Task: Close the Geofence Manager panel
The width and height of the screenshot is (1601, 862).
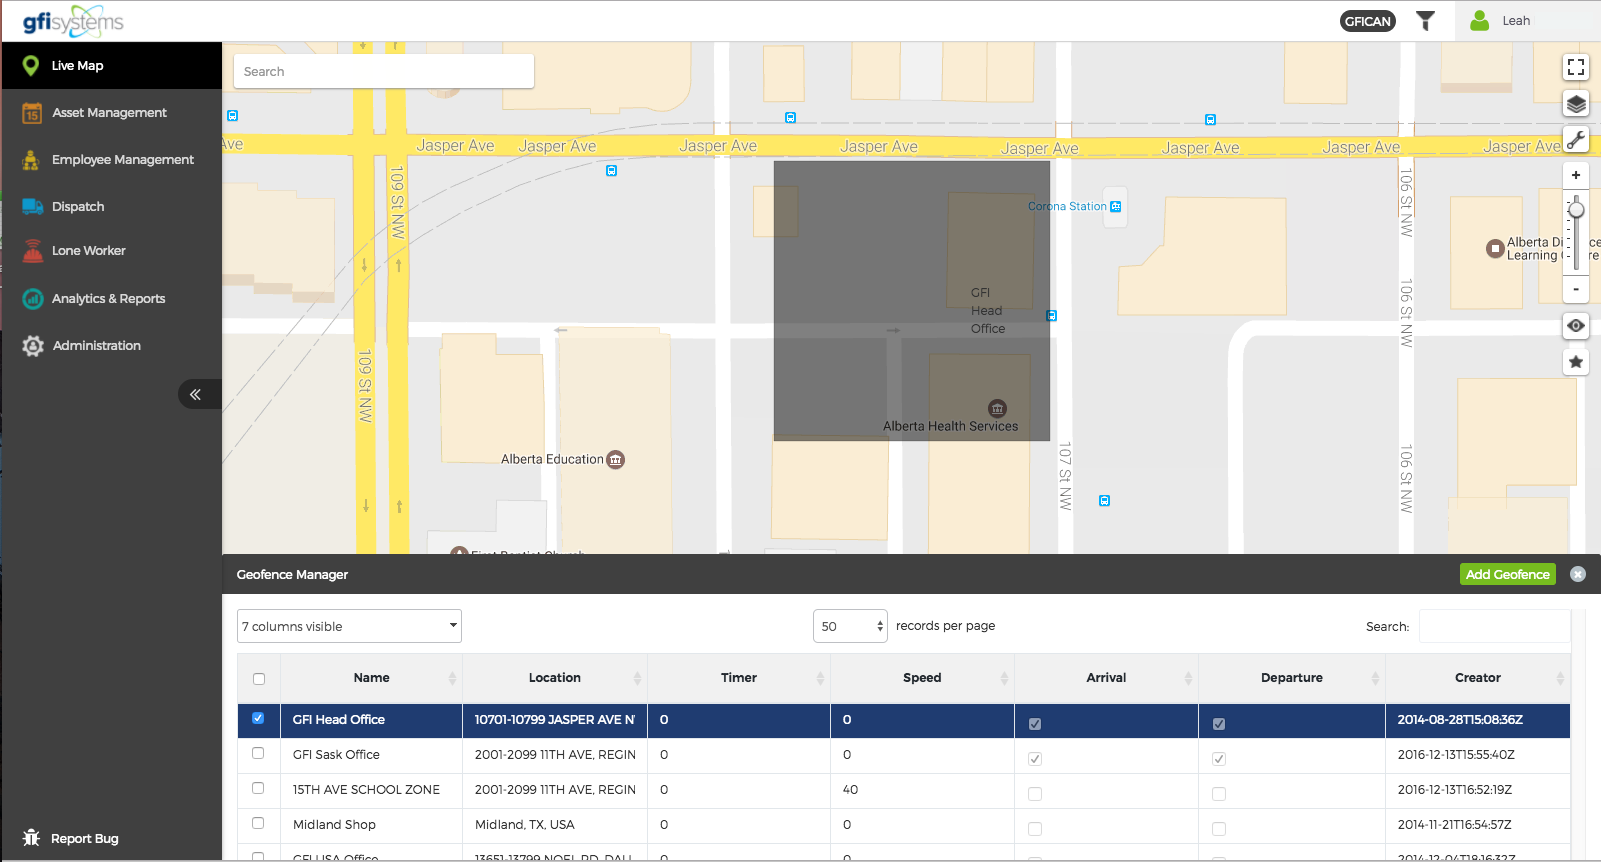Action: pos(1578,574)
